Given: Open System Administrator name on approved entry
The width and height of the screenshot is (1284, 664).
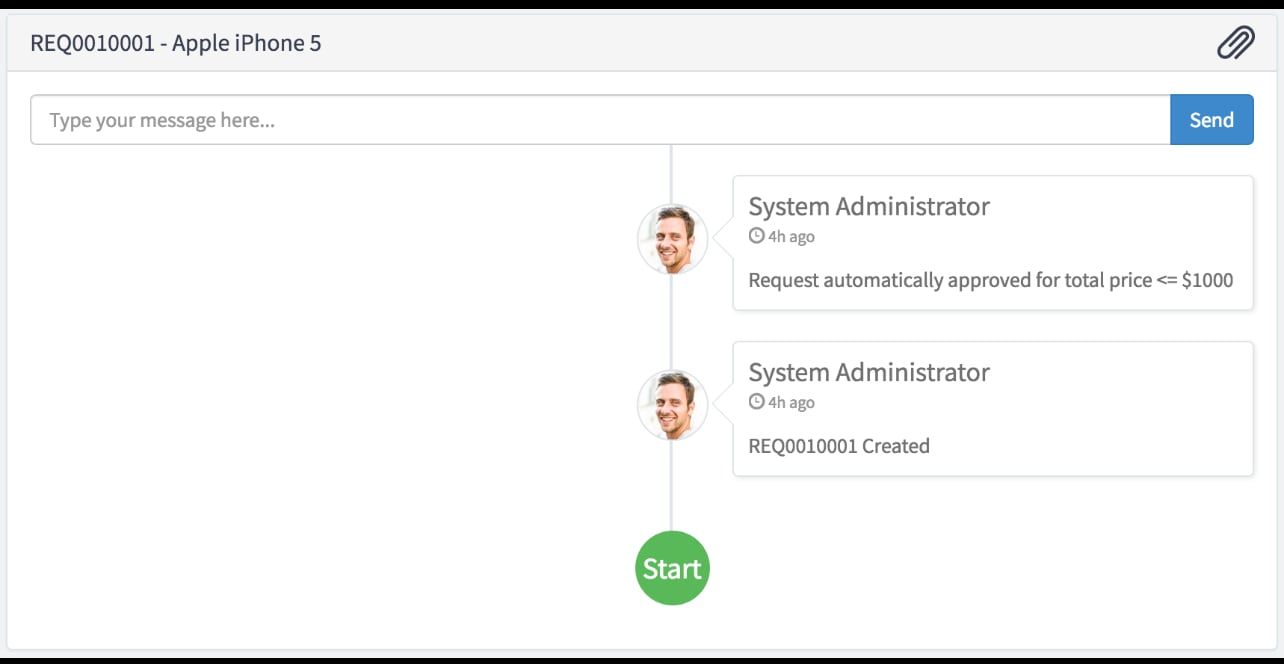Looking at the screenshot, I should pyautogui.click(x=869, y=206).
